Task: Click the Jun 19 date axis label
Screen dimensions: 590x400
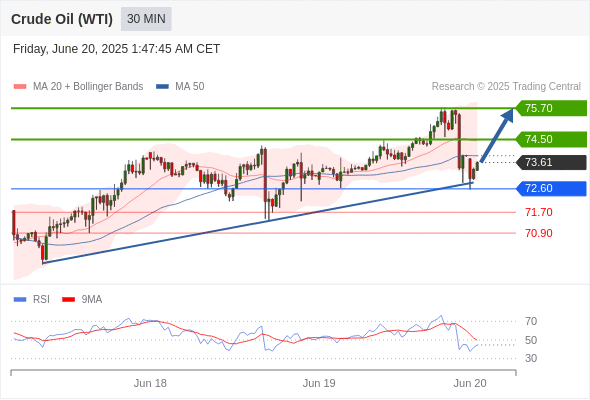Action: point(319,383)
